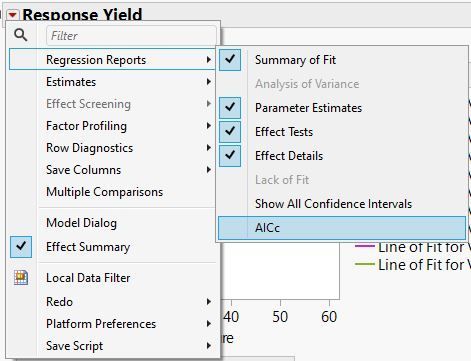Toggle the Parameter Estimates checkmark
The image size is (471, 361).
230,108
